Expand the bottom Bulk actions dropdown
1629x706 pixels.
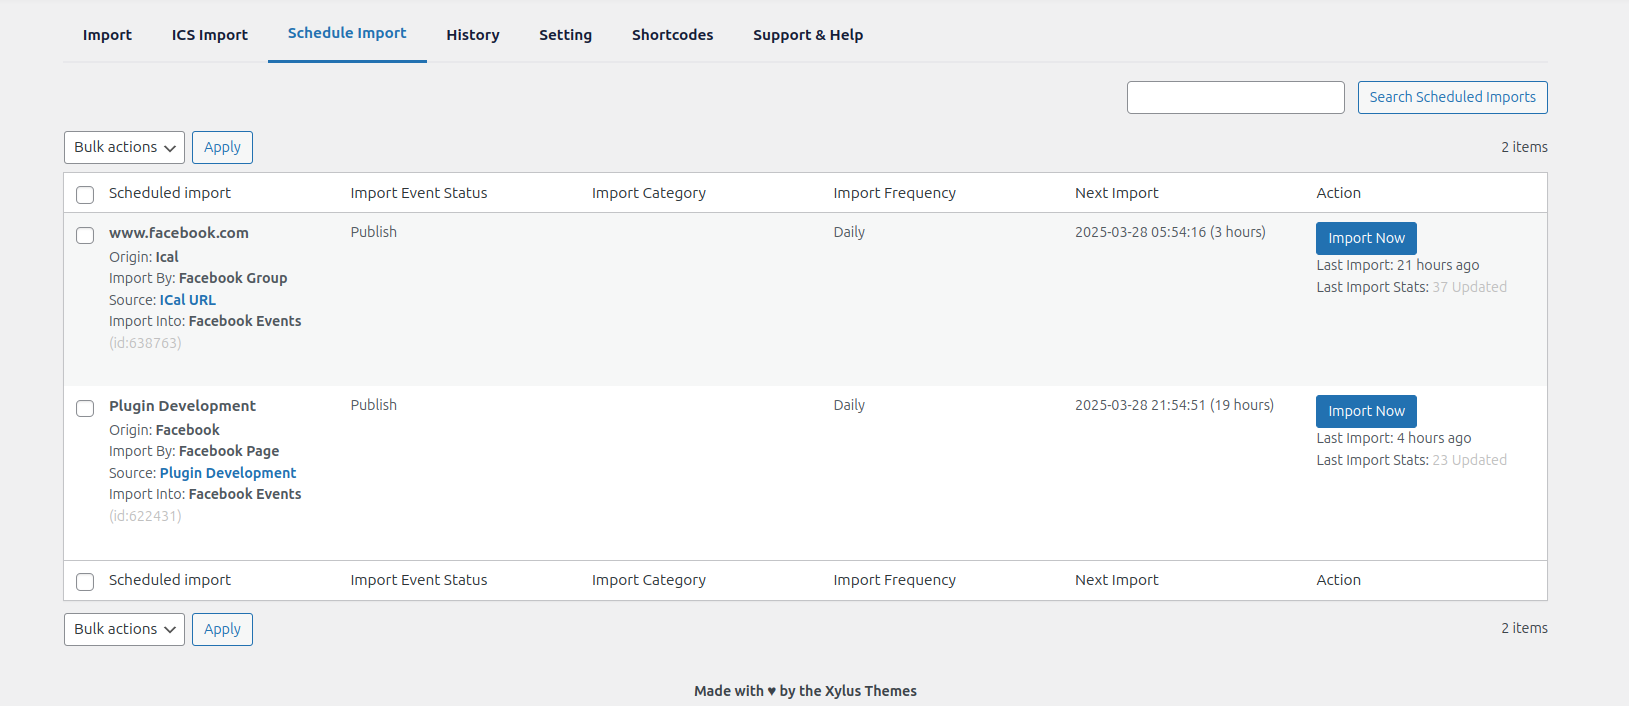pos(124,630)
